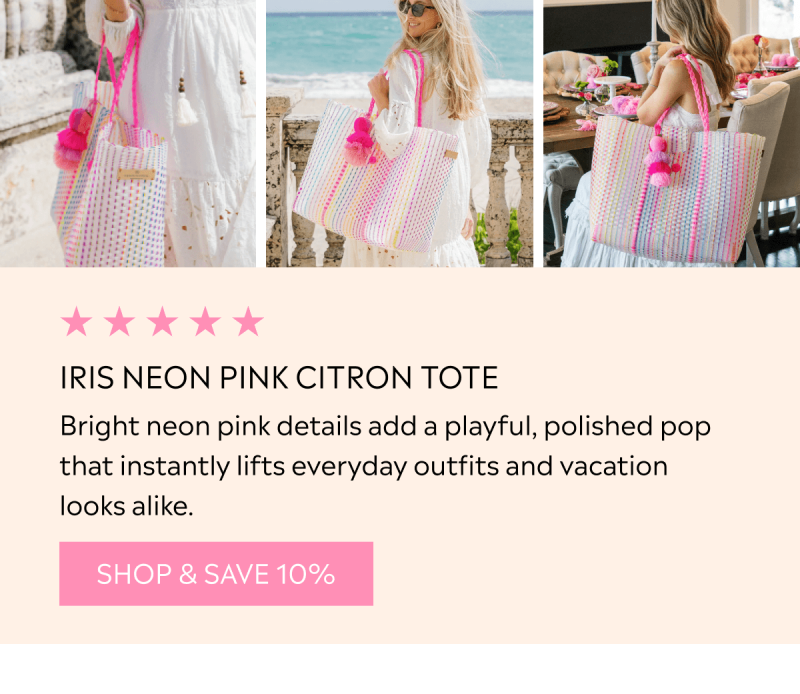The width and height of the screenshot is (800, 694).
Task: Click the pink pom-pom charm in left photo
Action: (x=72, y=138)
